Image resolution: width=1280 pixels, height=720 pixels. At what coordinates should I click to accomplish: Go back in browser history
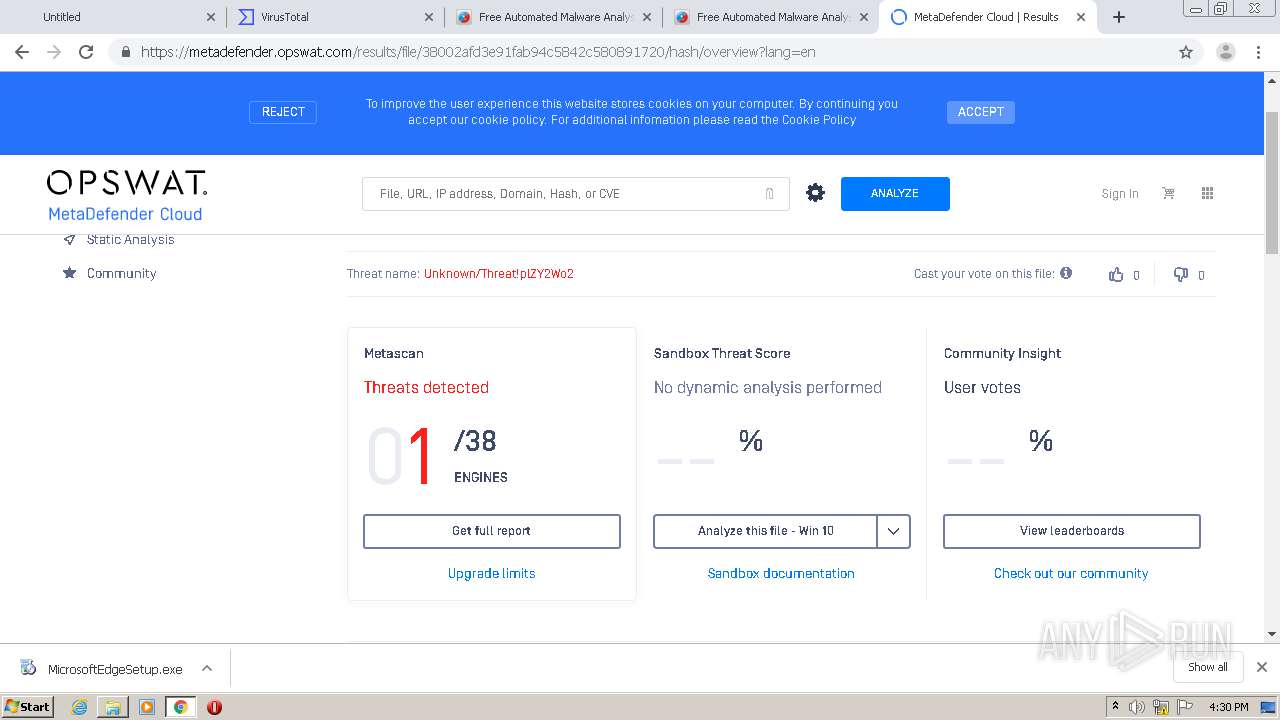pos(22,52)
